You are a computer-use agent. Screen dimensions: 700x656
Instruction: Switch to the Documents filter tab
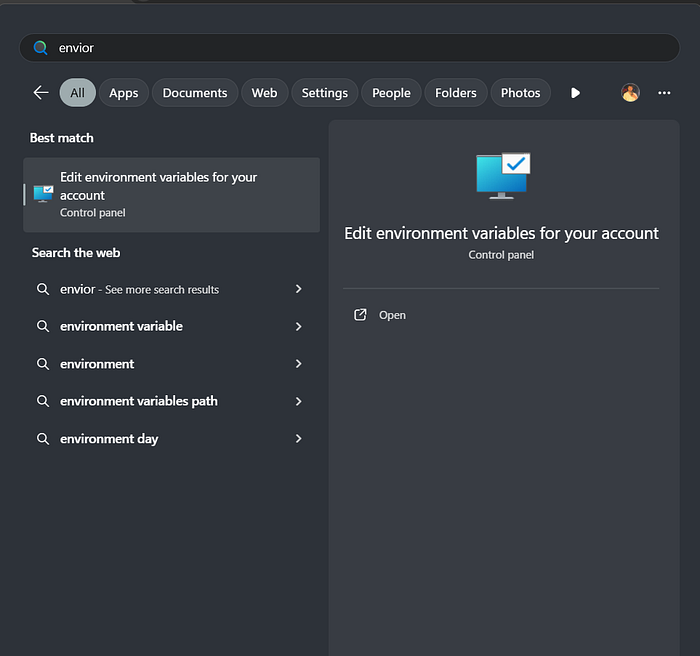click(x=195, y=93)
